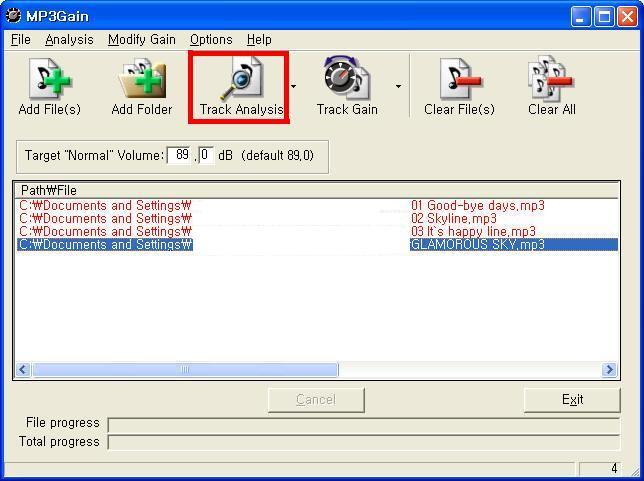Click the Total progress bar
The height and width of the screenshot is (481, 644).
tap(363, 442)
